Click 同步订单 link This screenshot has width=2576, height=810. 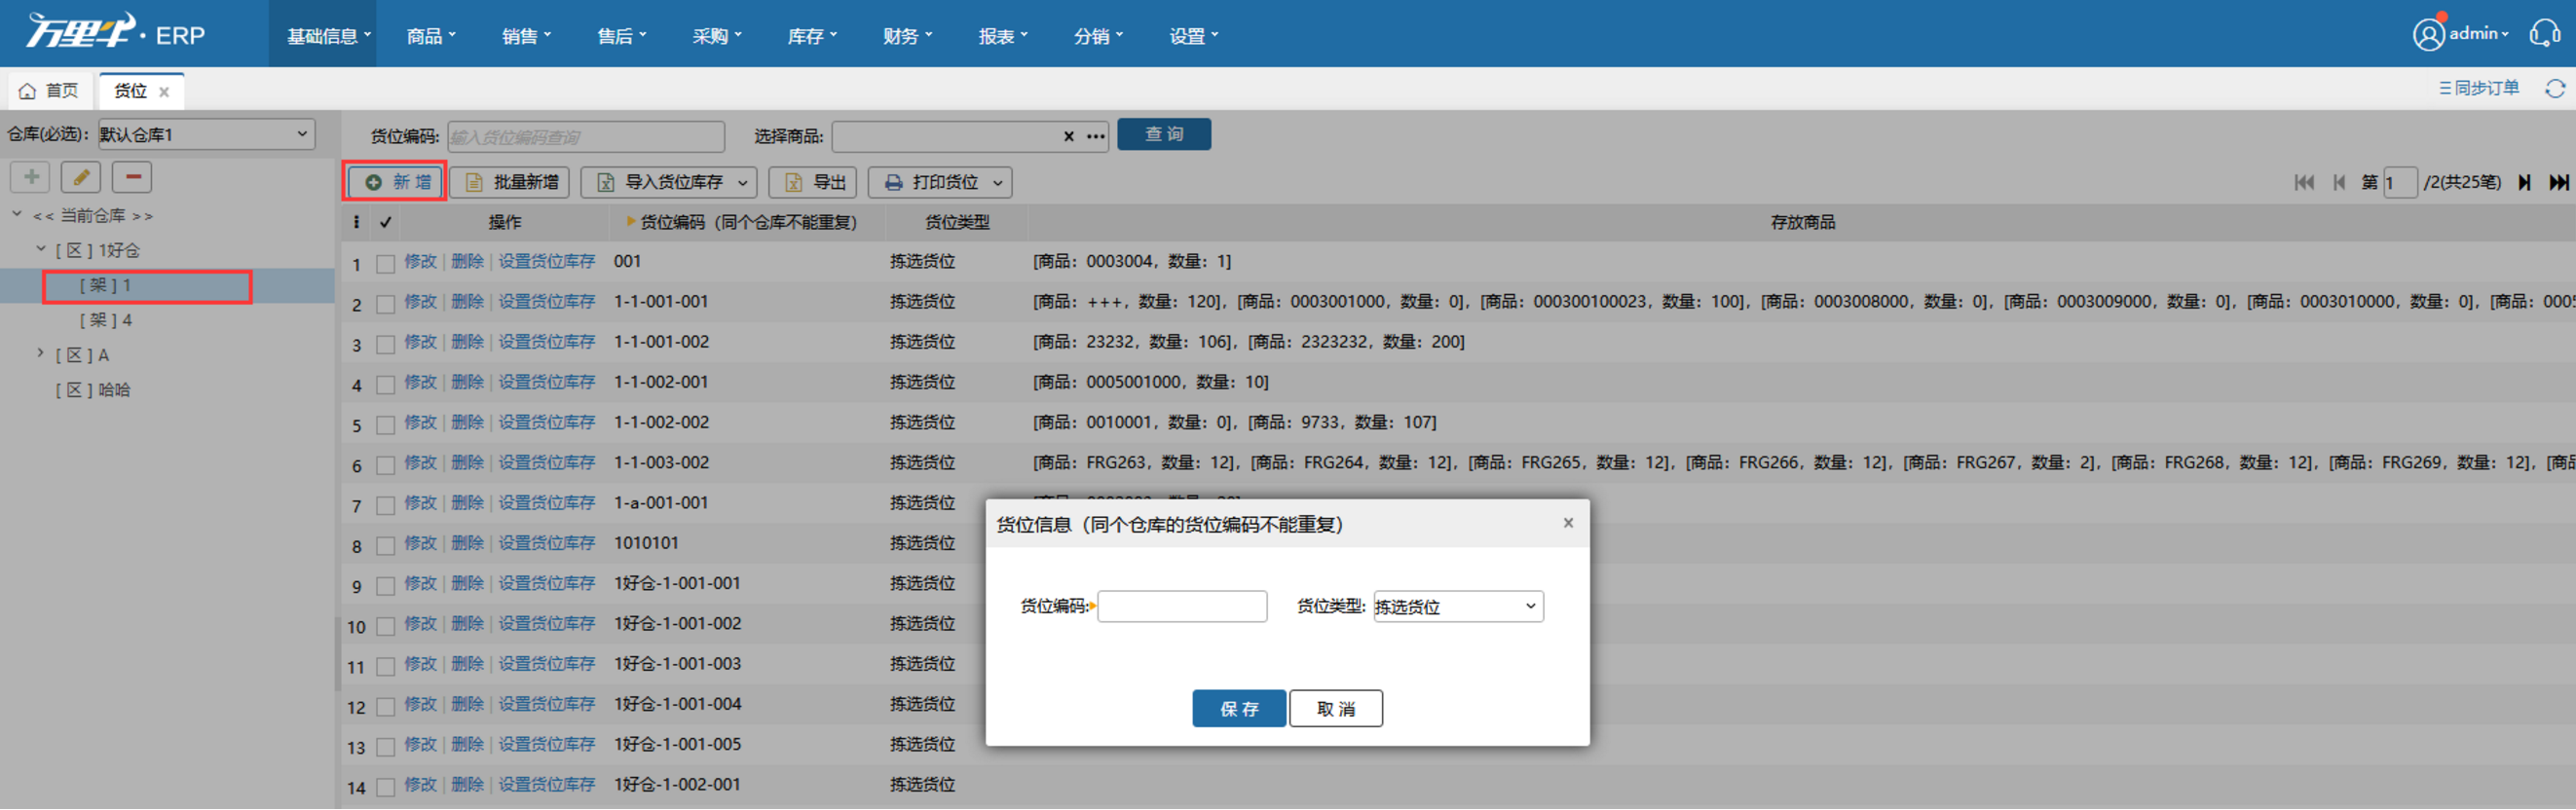click(x=2479, y=88)
